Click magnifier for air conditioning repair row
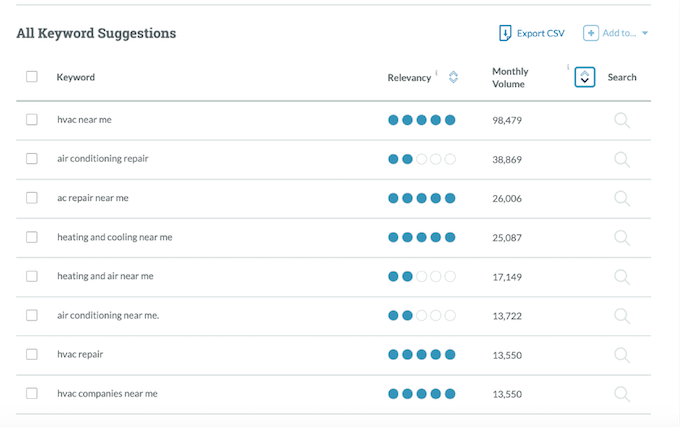This screenshot has height=427, width=680. [x=622, y=159]
